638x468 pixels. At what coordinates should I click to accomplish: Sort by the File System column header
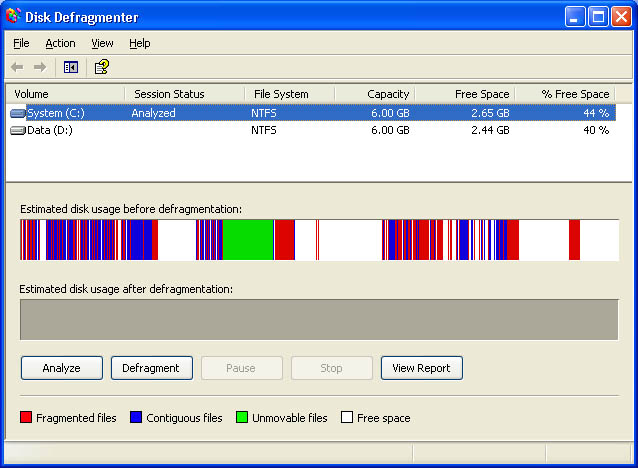pyautogui.click(x=290, y=94)
